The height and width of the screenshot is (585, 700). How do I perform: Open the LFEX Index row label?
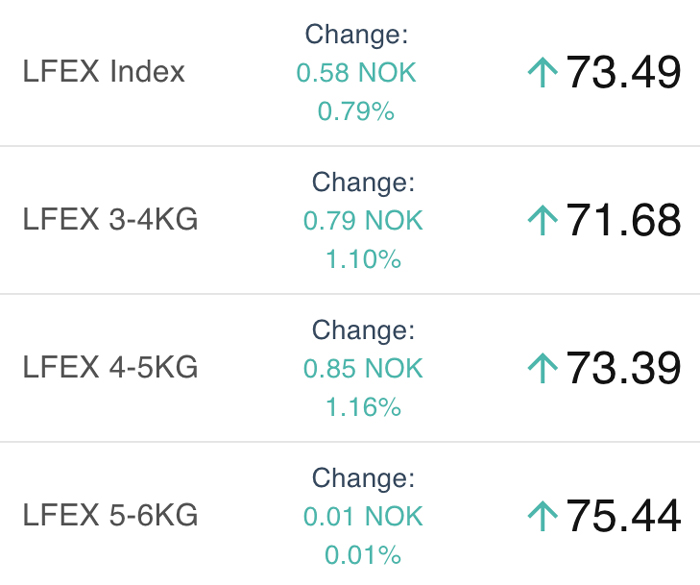(x=104, y=71)
